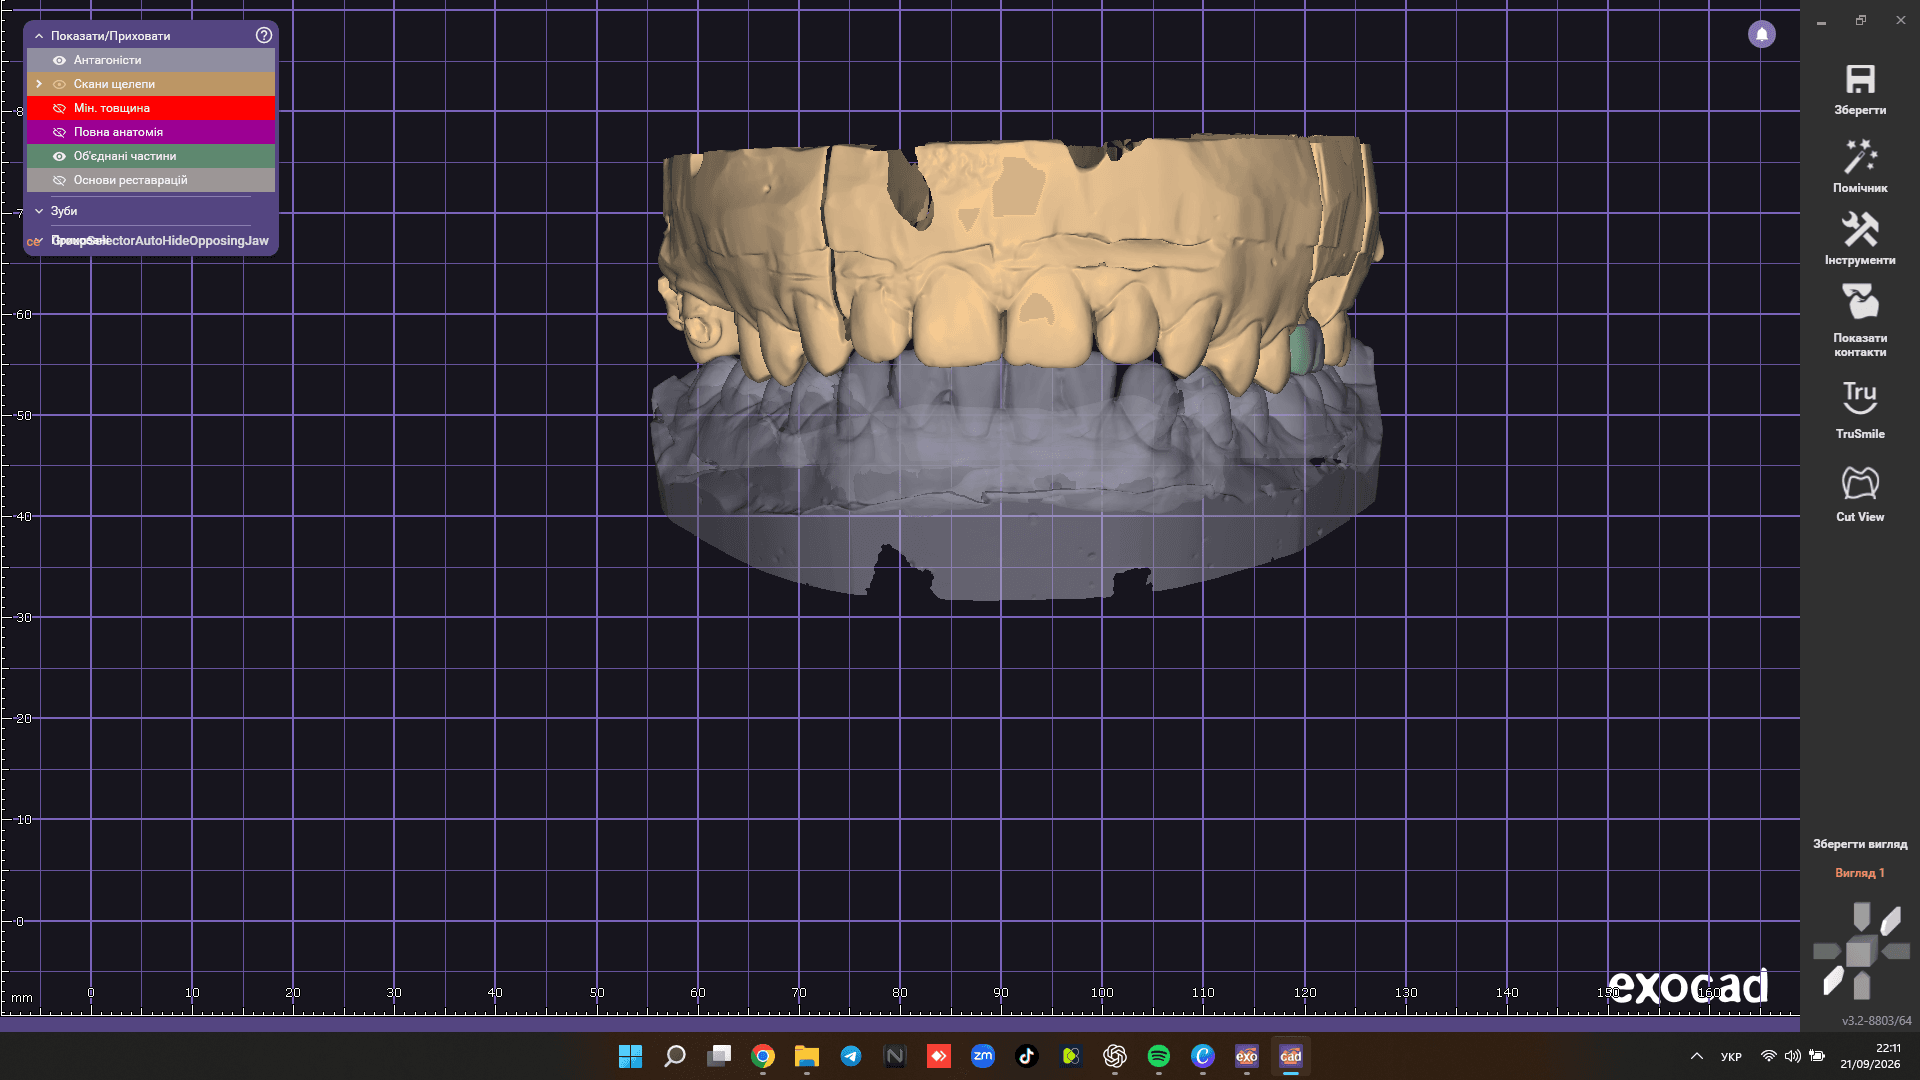Open help for Показати/Приховати panel
Viewport: 1920px width, 1080px height.
pos(264,35)
